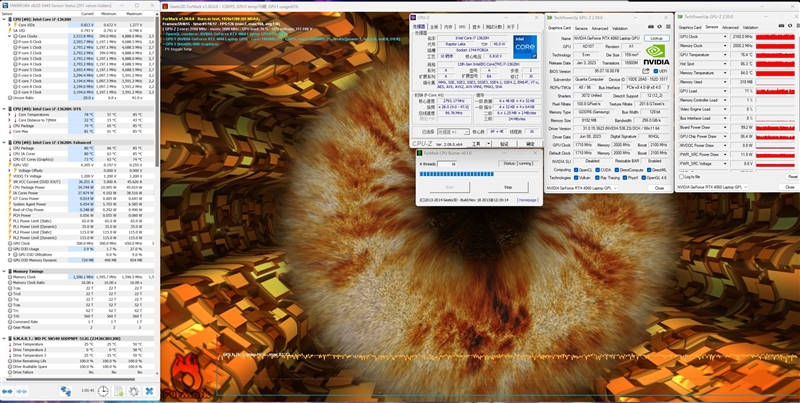Toggle the DirectML checkbox in GPU-Z
Image resolution: width=800 pixels, height=403 pixels.
coord(649,169)
